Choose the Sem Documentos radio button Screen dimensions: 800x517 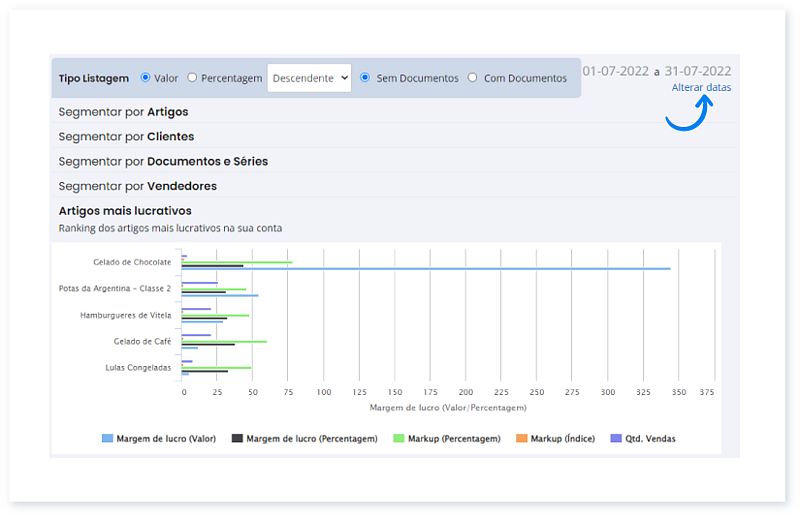[x=365, y=77]
